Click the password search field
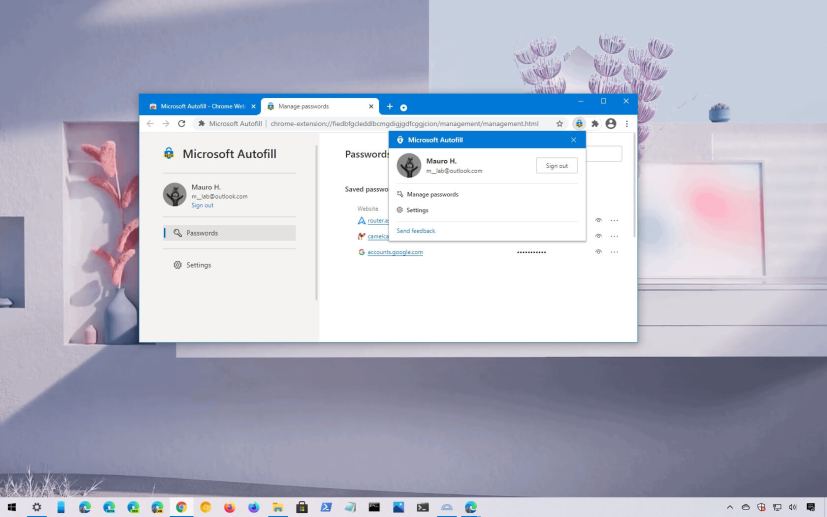The image size is (827, 517). pos(603,154)
